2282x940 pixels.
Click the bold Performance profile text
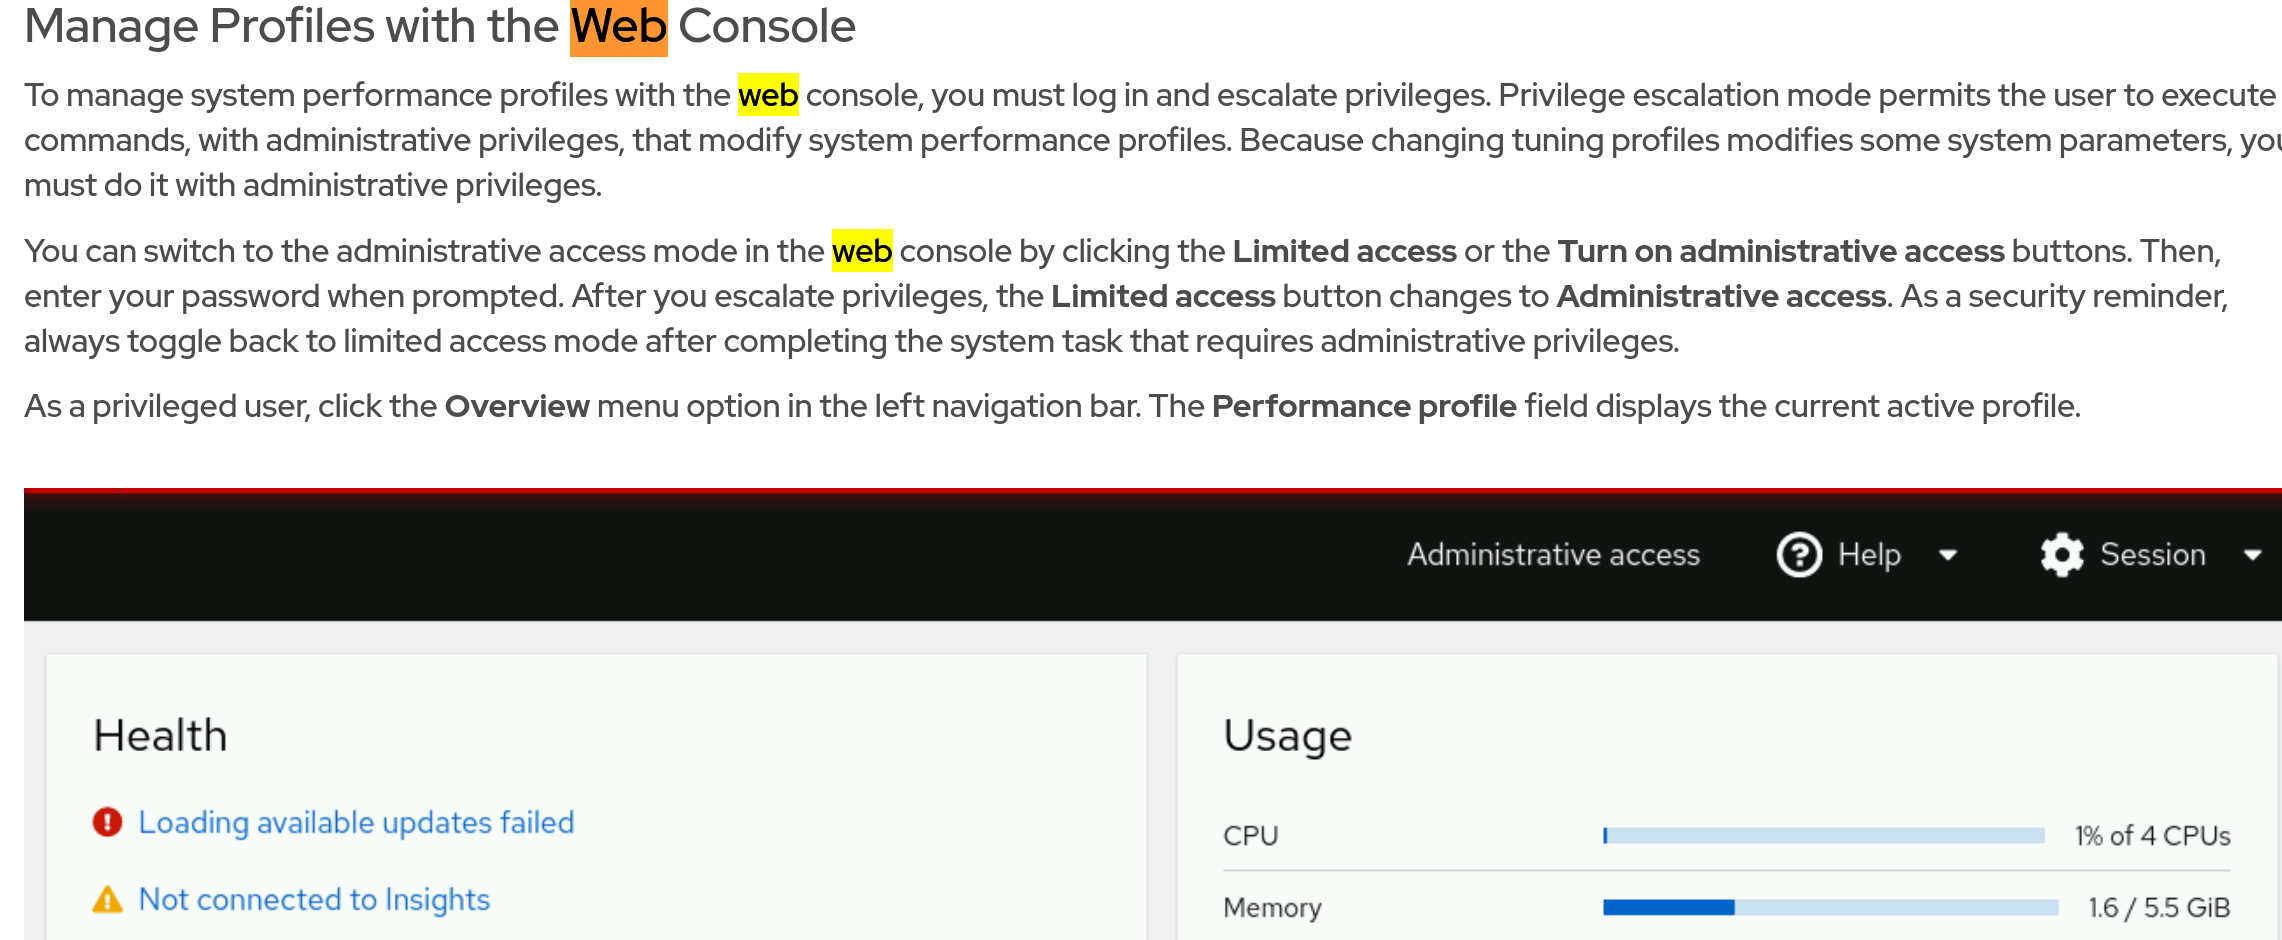tap(1364, 407)
